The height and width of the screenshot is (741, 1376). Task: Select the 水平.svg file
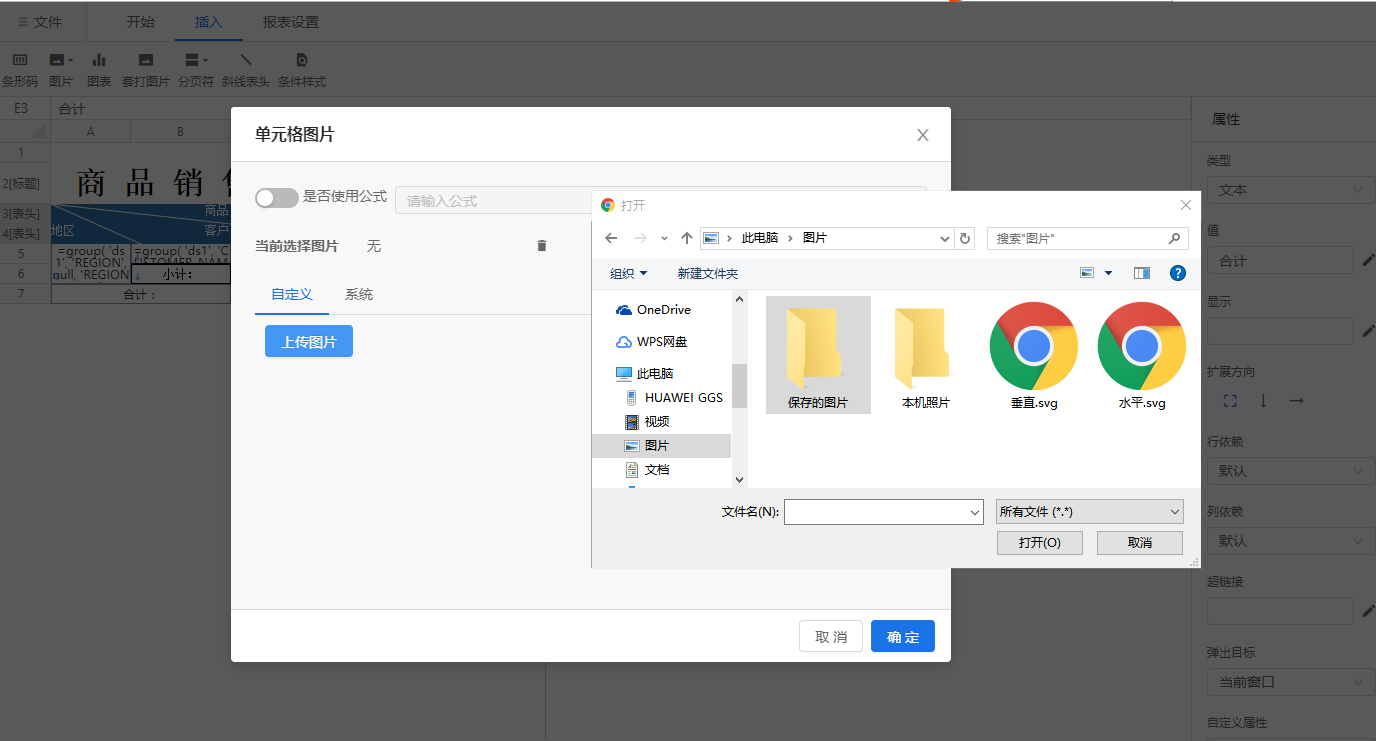(1142, 355)
